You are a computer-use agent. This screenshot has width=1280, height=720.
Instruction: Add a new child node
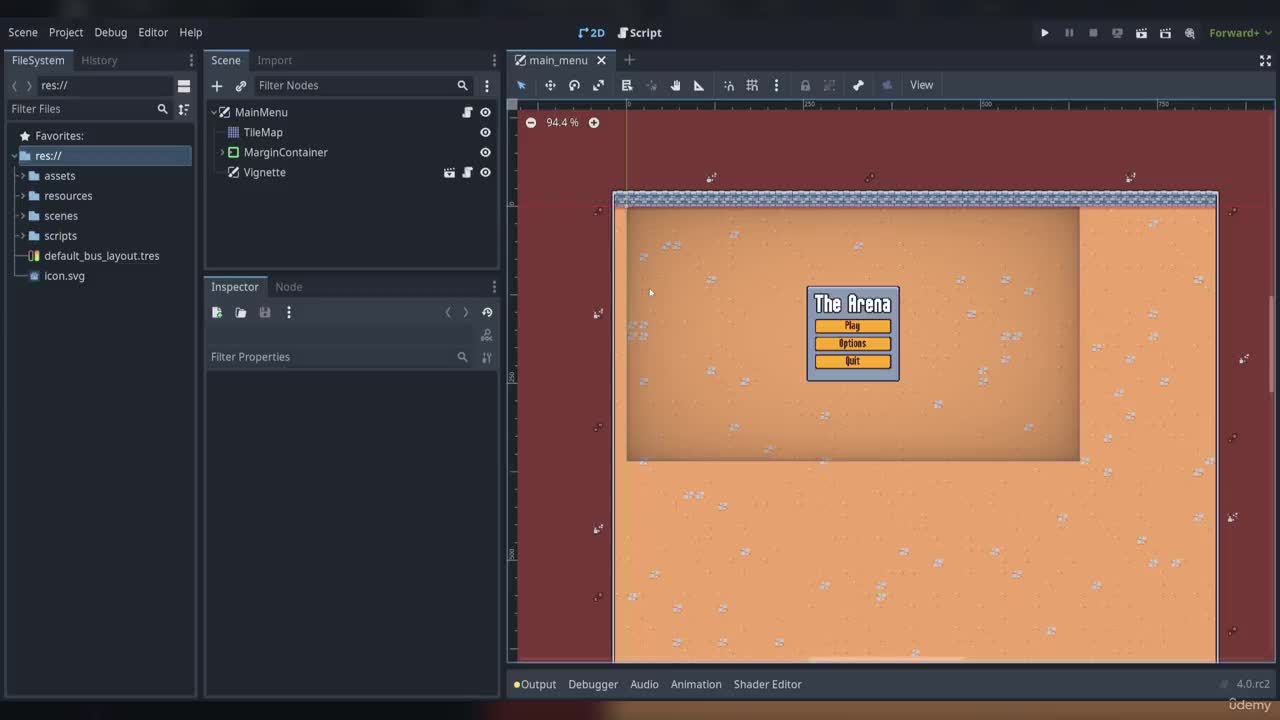pyautogui.click(x=217, y=86)
